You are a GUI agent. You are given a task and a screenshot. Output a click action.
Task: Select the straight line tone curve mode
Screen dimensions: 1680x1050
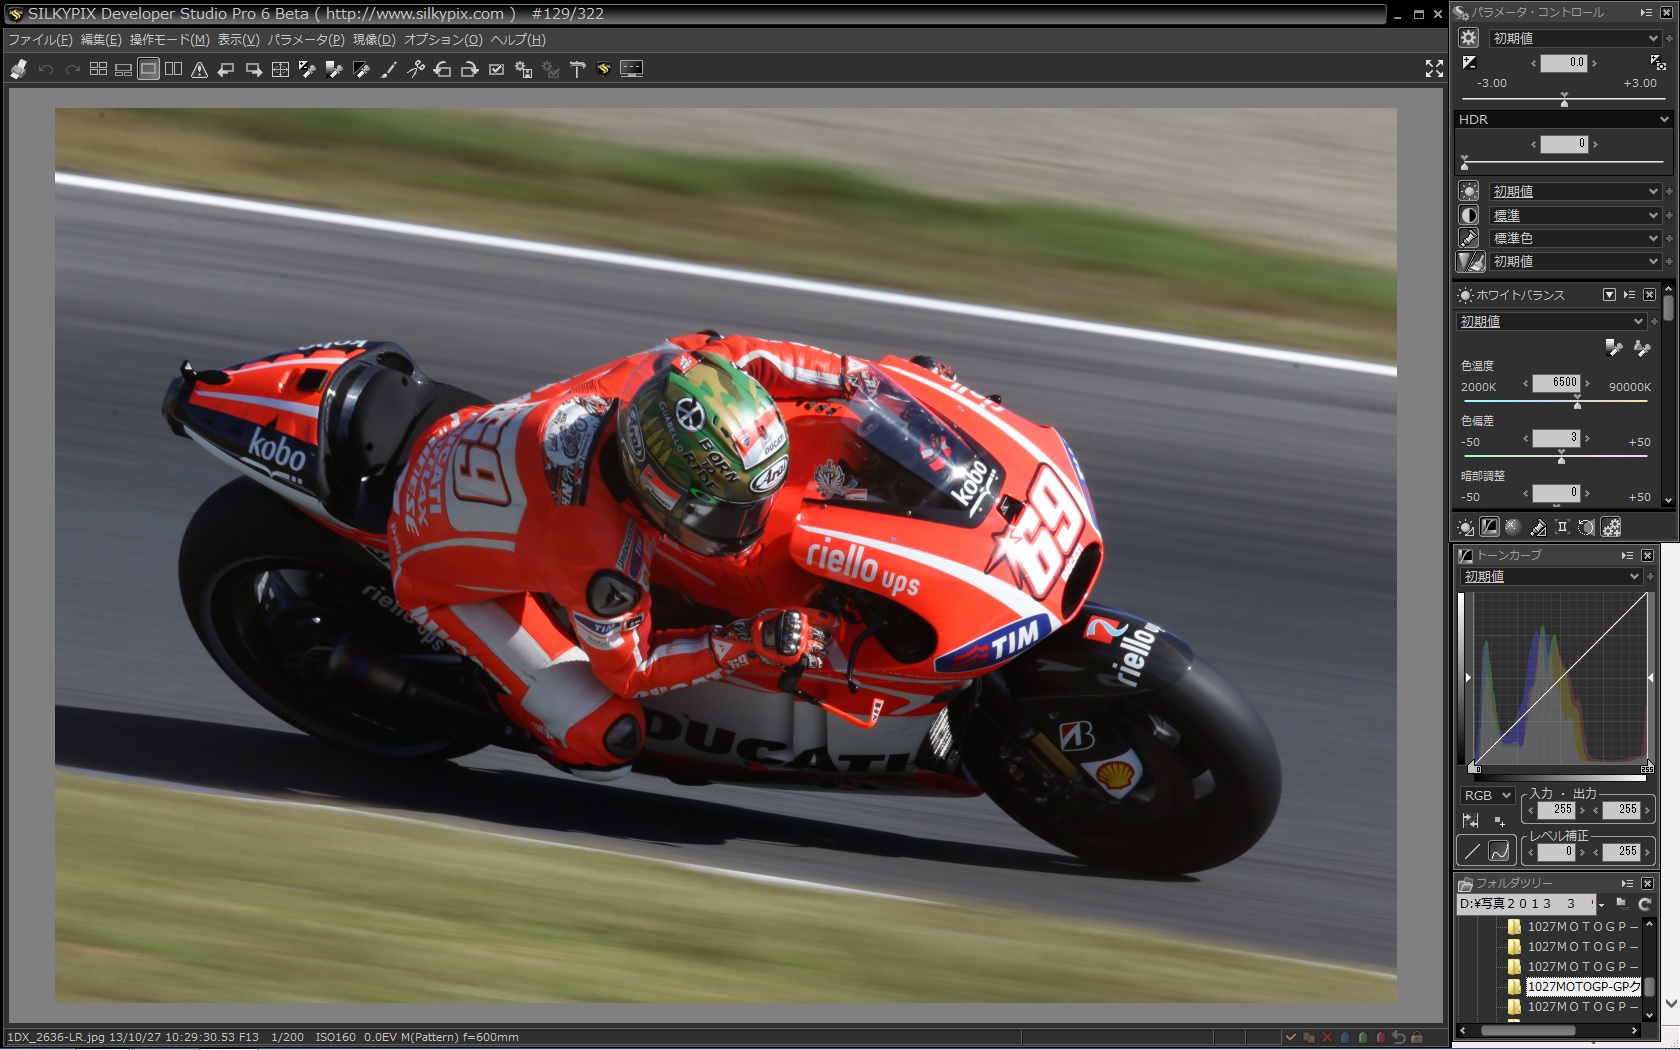(1472, 851)
